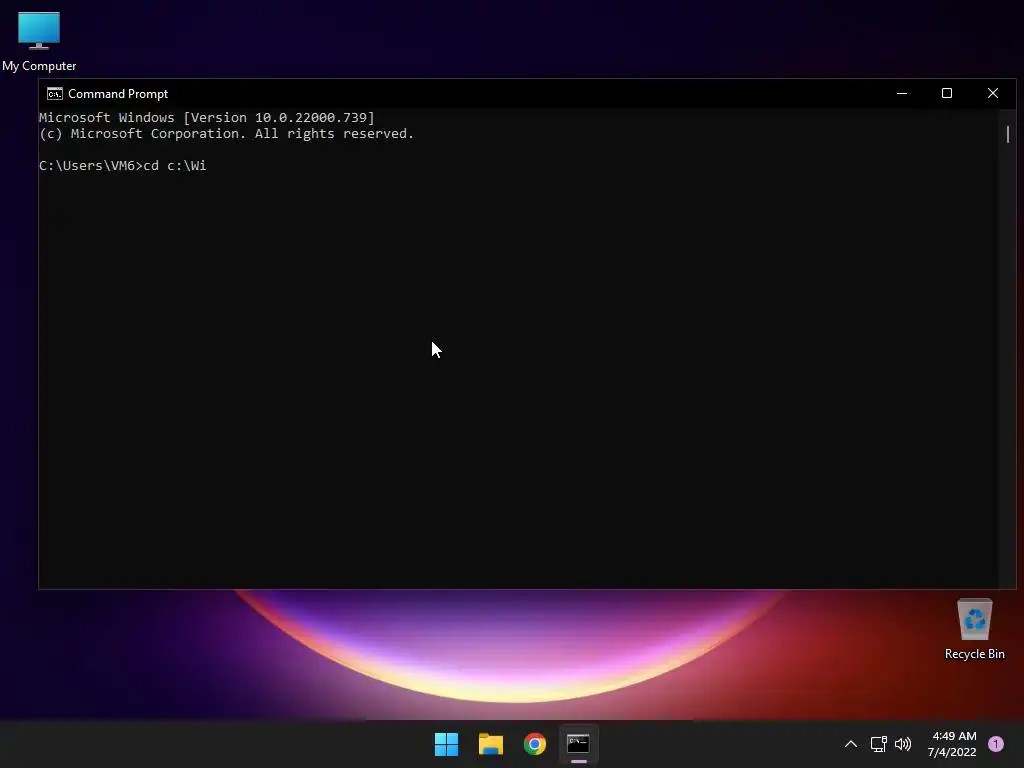This screenshot has height=768, width=1024.
Task: Minimize the Command Prompt window
Action: click(902, 93)
